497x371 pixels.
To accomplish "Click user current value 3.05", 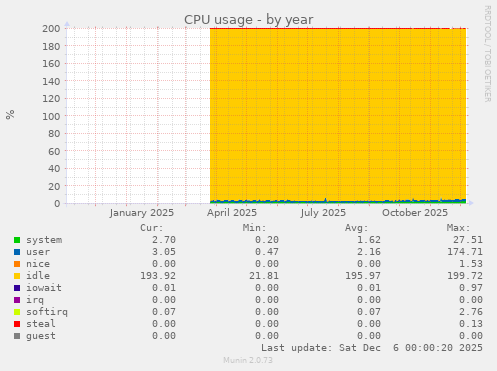I will pyautogui.click(x=164, y=252).
